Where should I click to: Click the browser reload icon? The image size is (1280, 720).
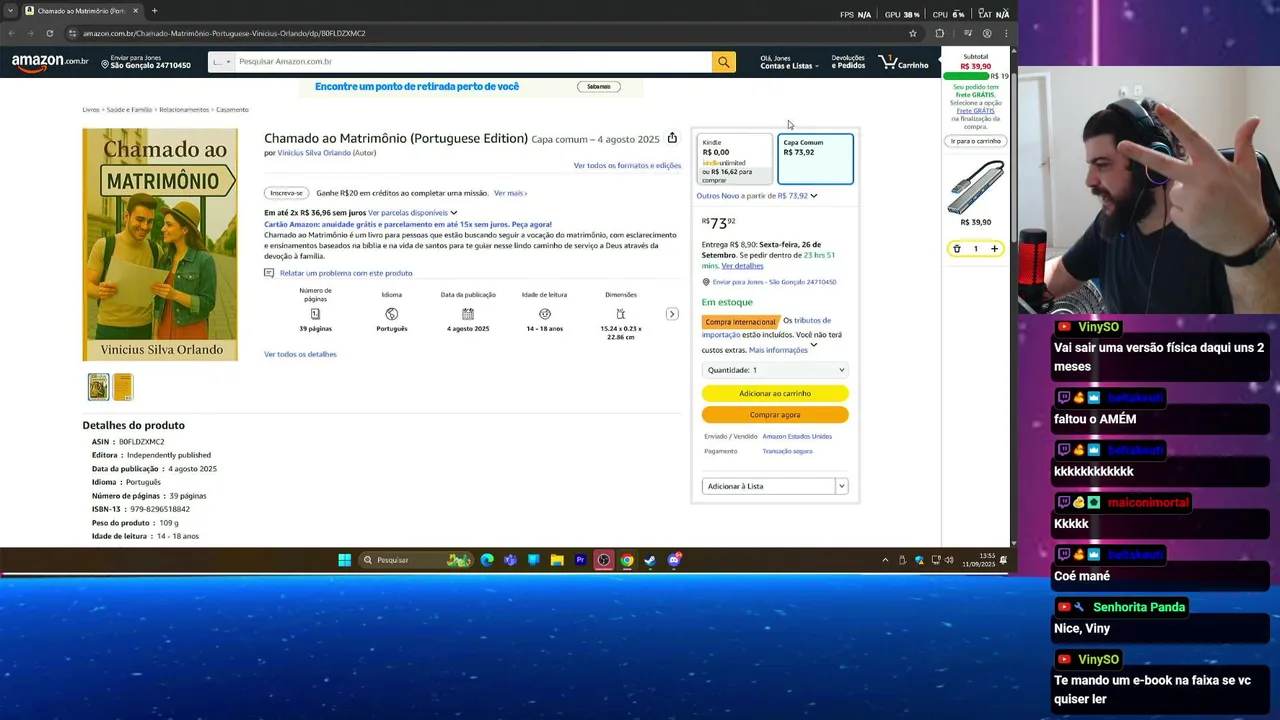tap(49, 33)
